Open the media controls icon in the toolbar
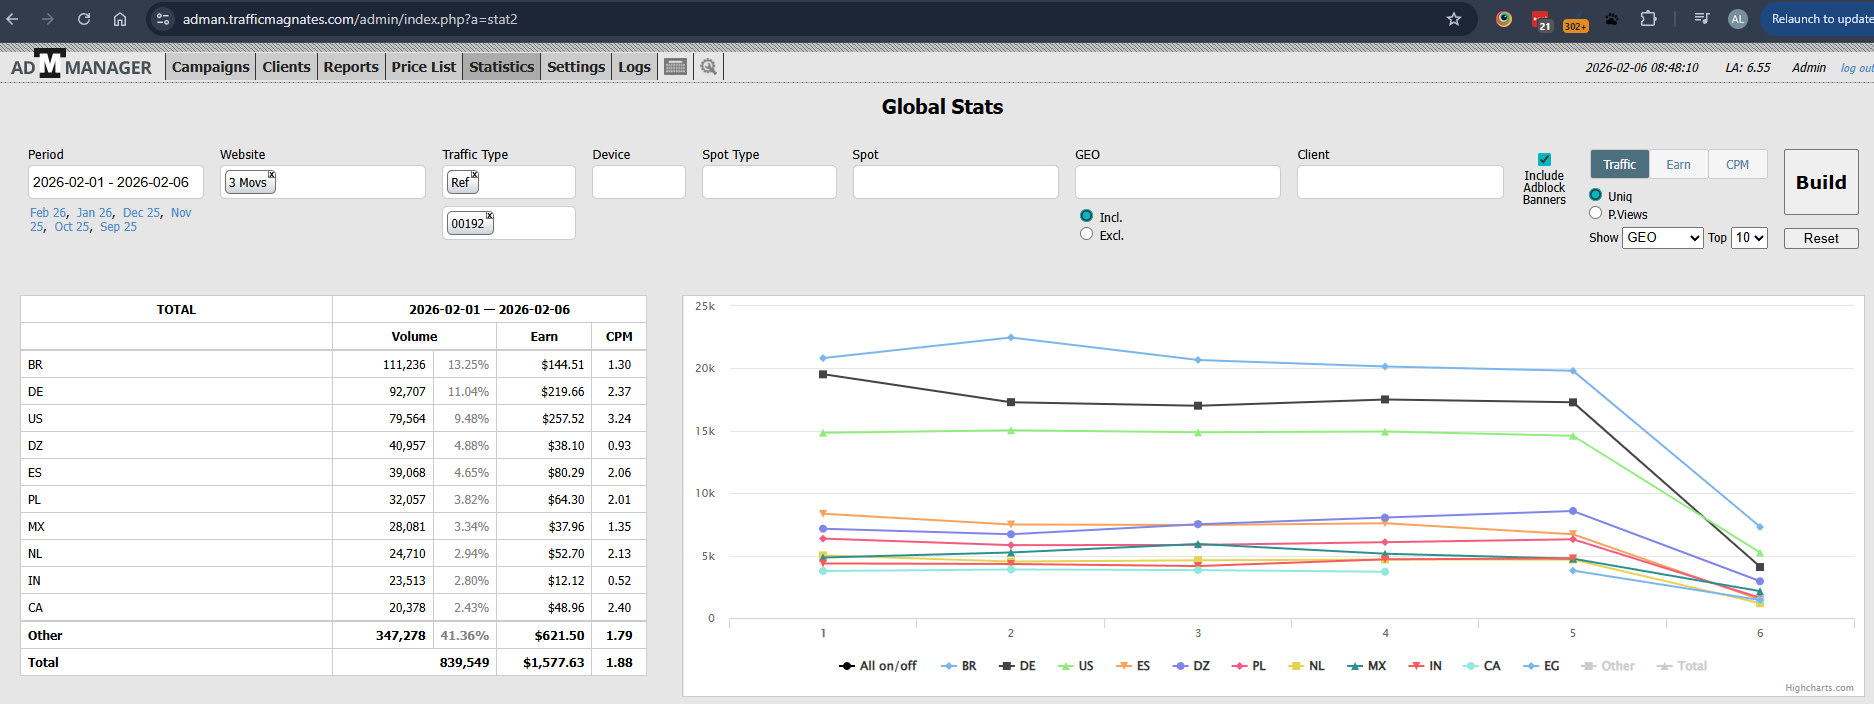 click(1701, 19)
